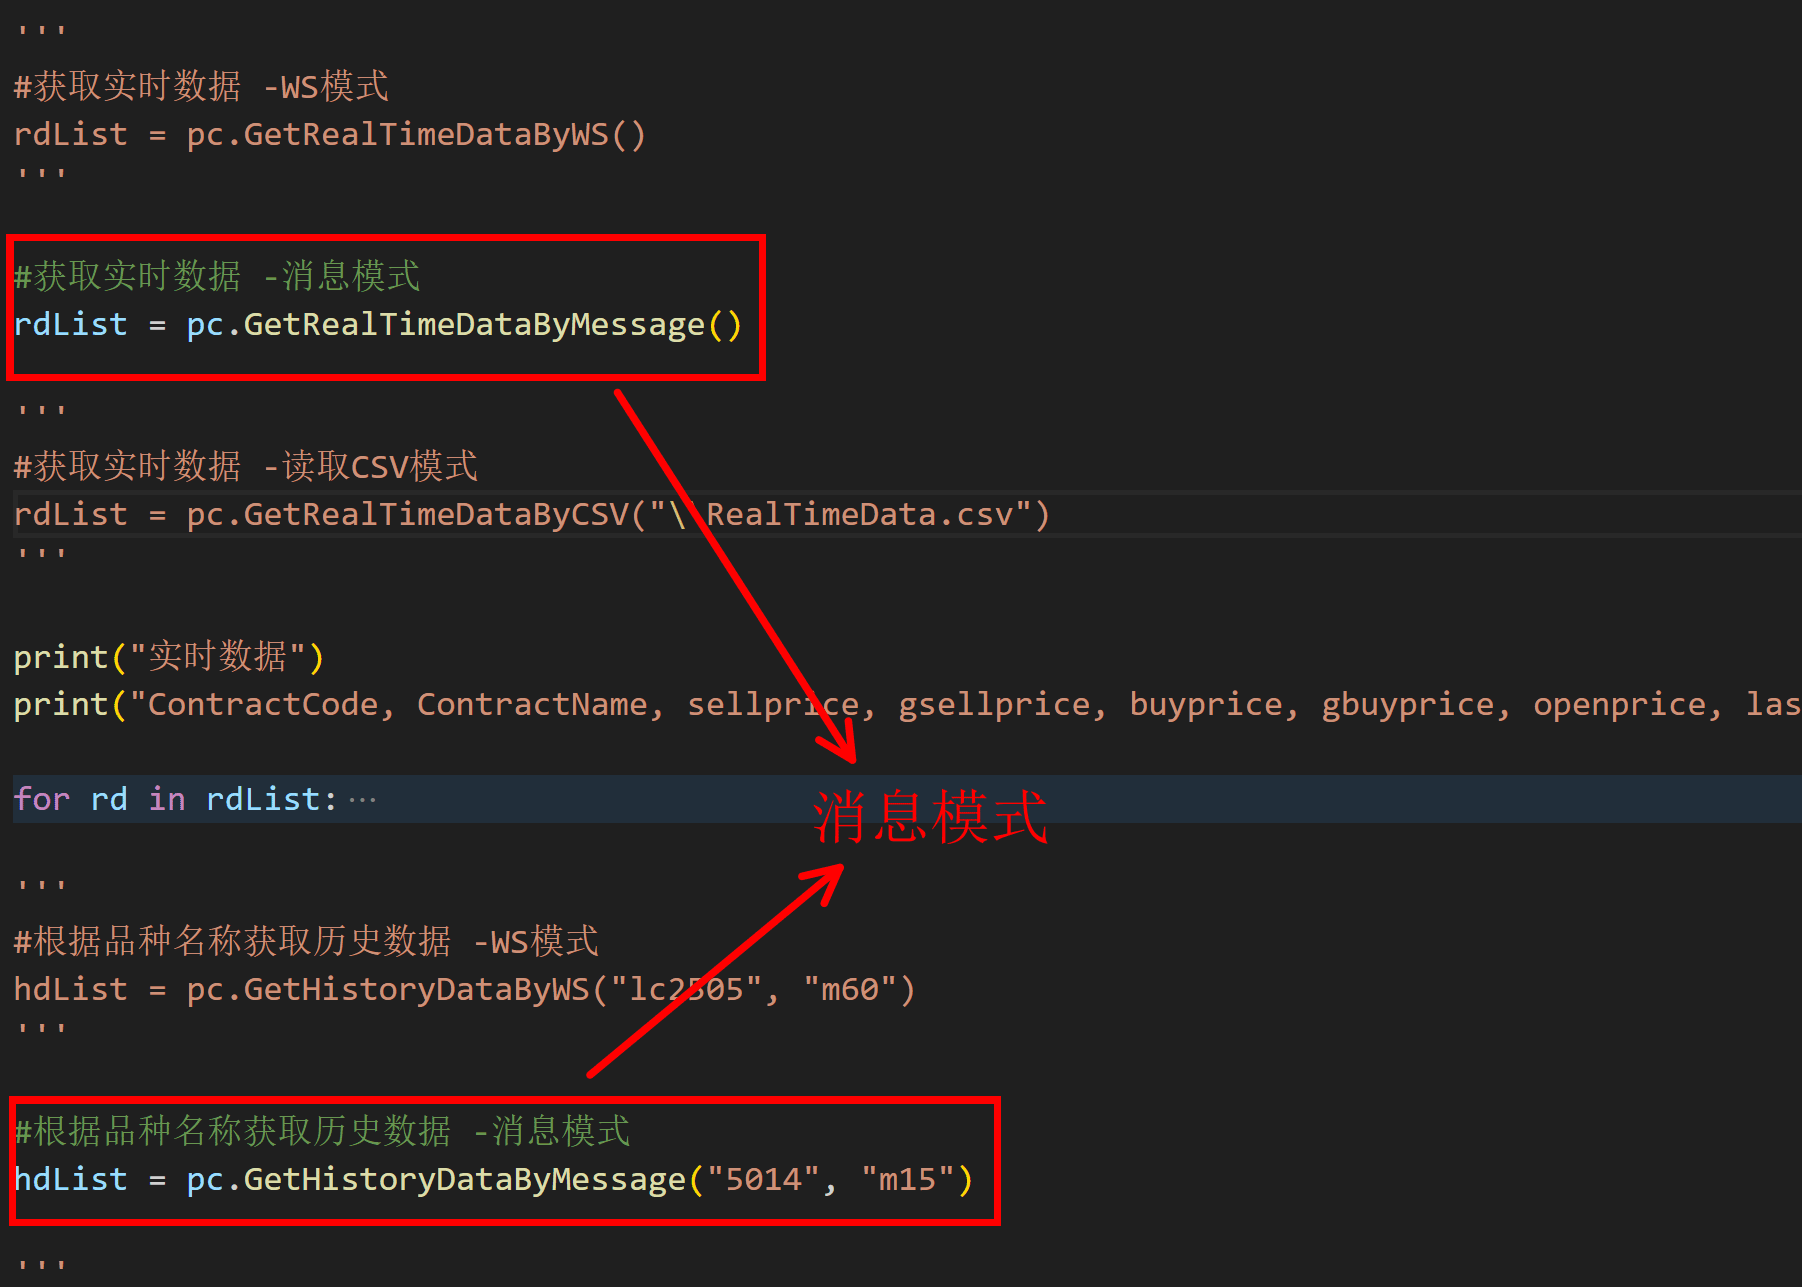
Task: Click the "m15" period argument
Action: [x=908, y=1180]
